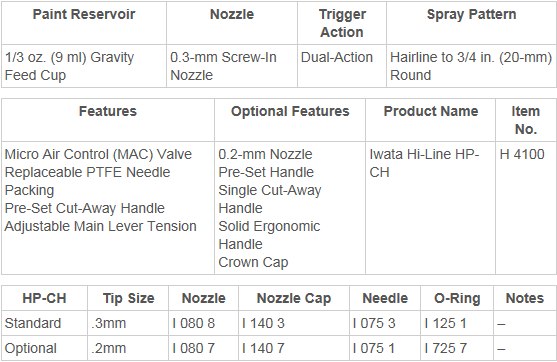Select the Iwata Hi-Line HP-CH product name
This screenshot has height=362, width=557.
pos(424,163)
